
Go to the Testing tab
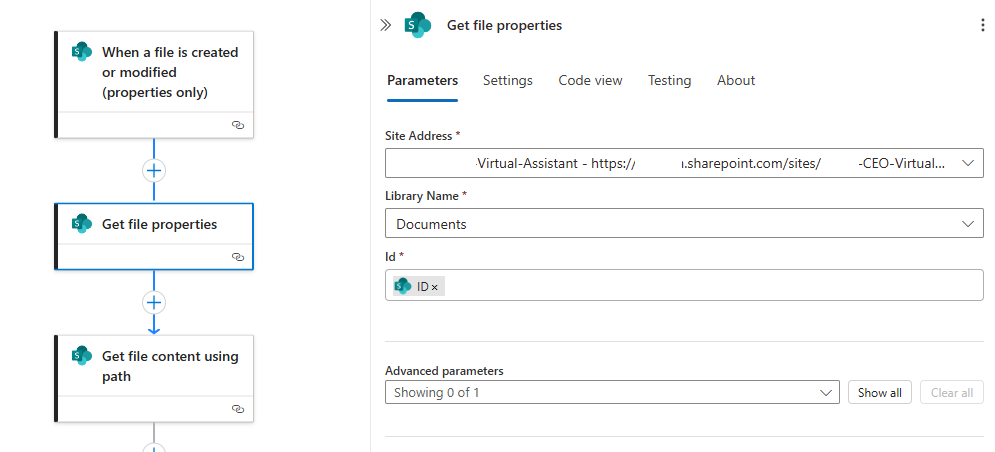[x=669, y=81]
